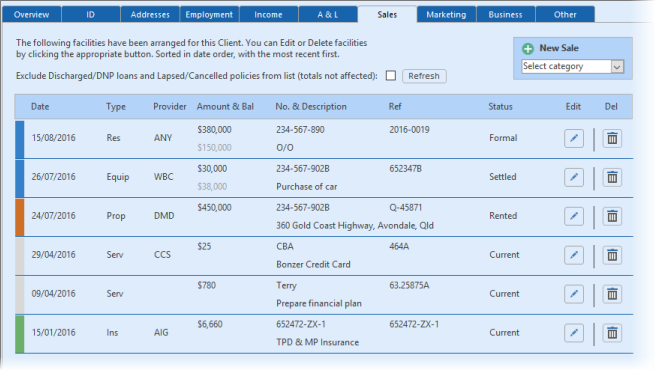Click the $6,660 amount value
The image size is (656, 371).
(x=210, y=325)
